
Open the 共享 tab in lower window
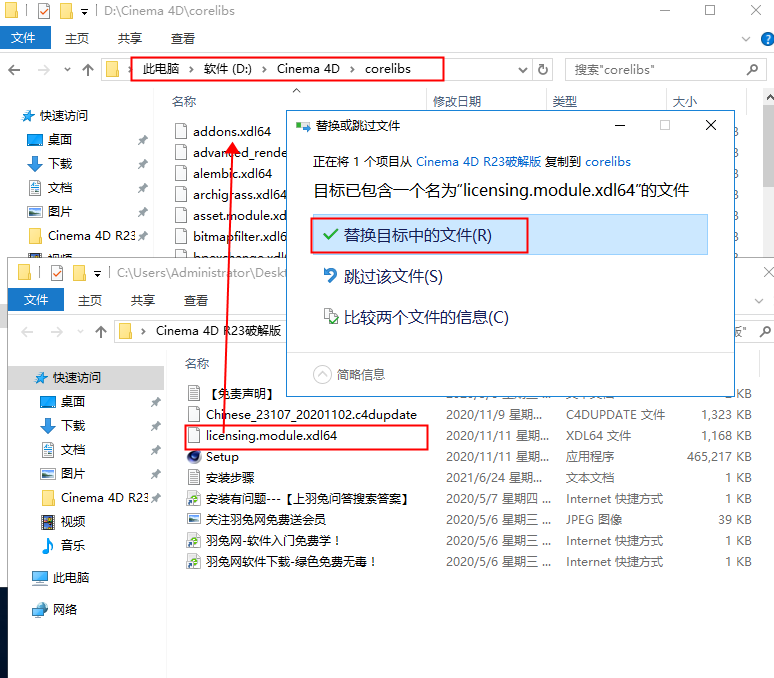click(x=142, y=300)
